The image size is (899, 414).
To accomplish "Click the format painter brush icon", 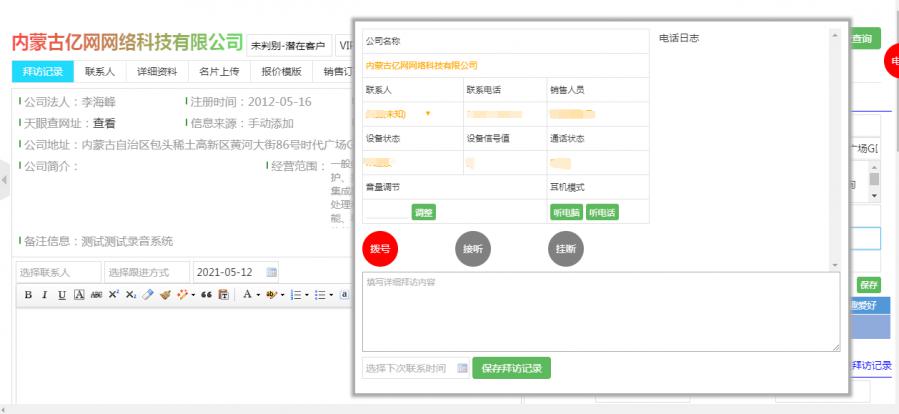I will (x=165, y=295).
